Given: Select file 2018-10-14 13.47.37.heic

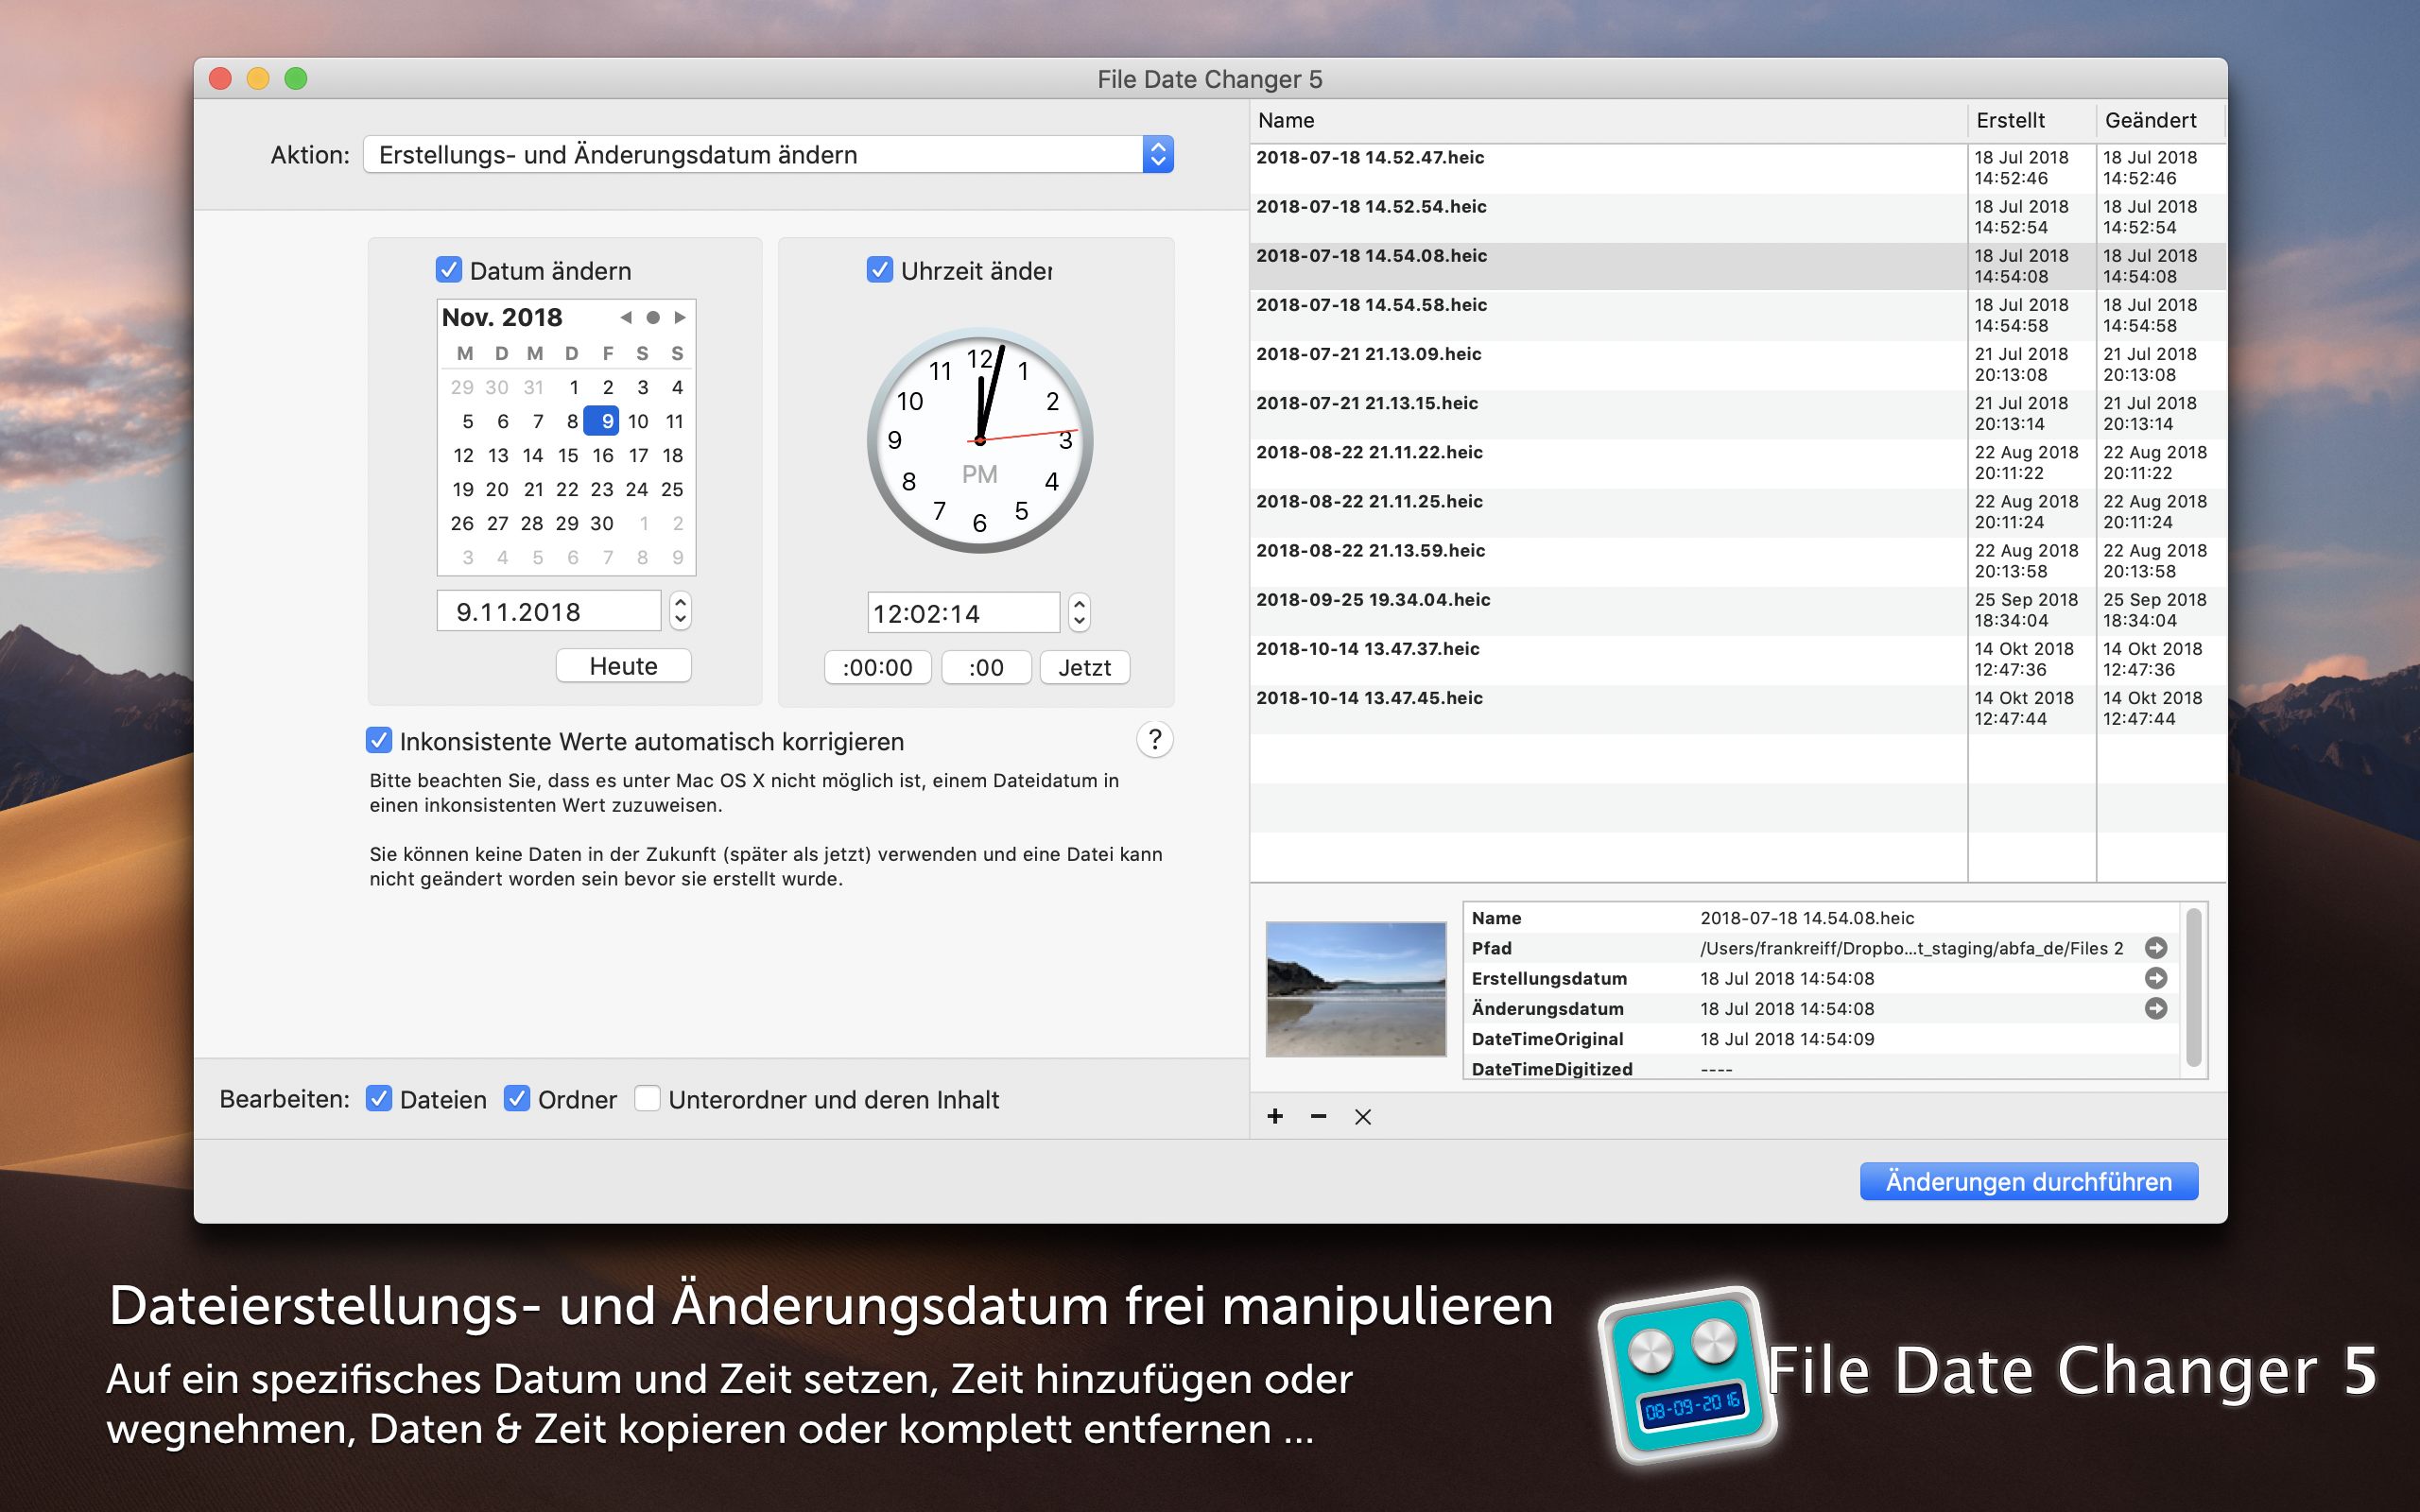Looking at the screenshot, I should 1737,658.
